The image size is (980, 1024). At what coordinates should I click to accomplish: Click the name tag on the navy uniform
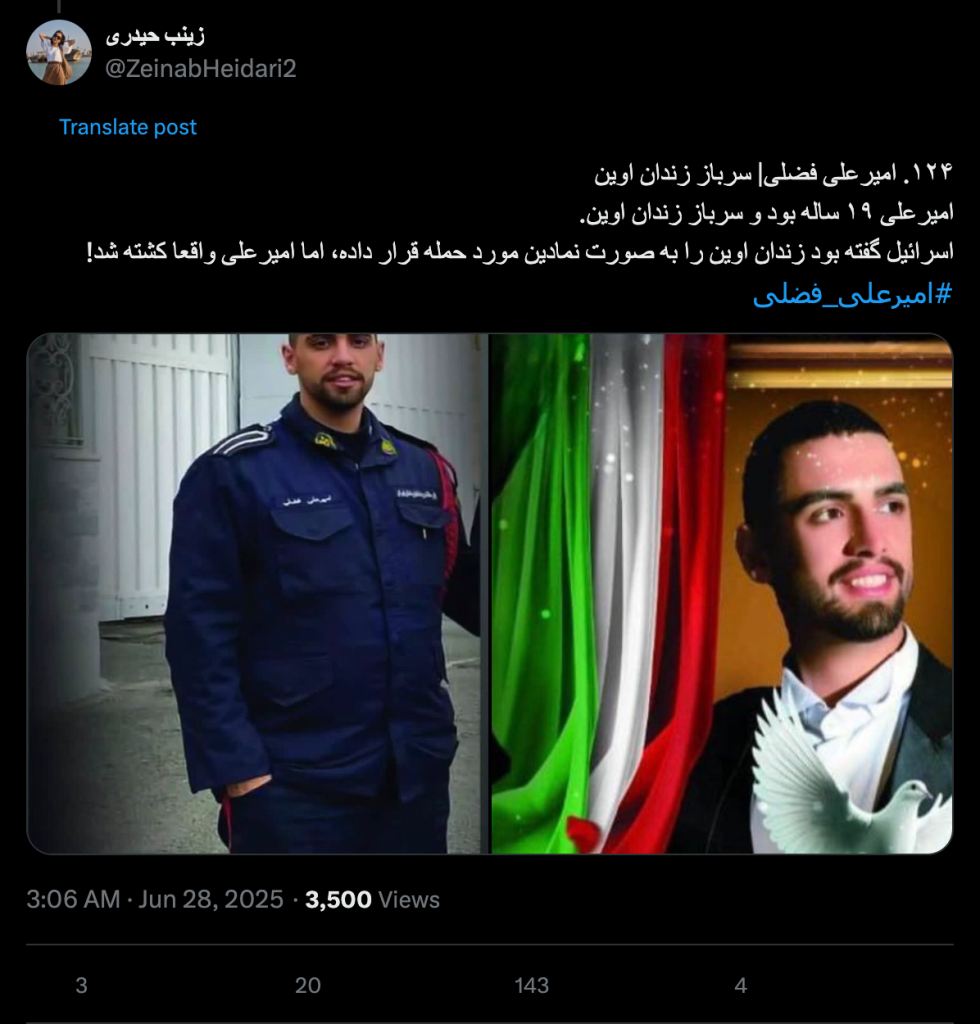click(x=307, y=500)
